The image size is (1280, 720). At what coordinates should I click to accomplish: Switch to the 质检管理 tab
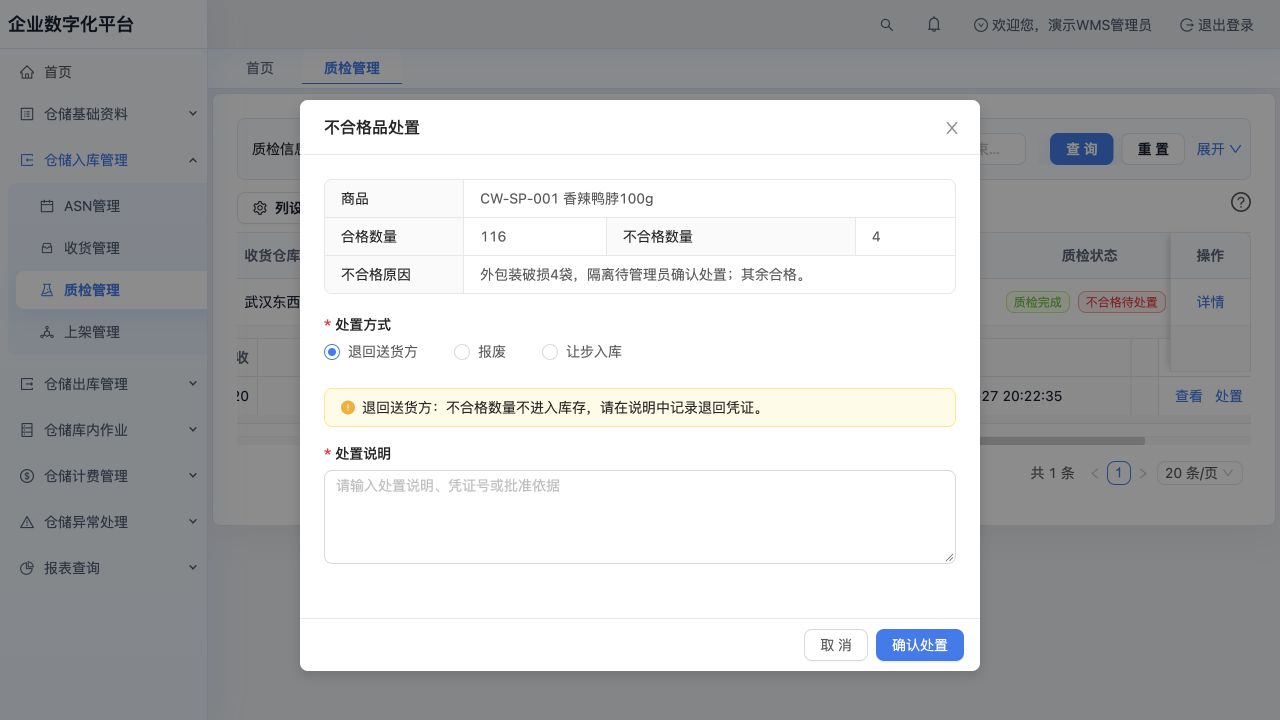[352, 68]
